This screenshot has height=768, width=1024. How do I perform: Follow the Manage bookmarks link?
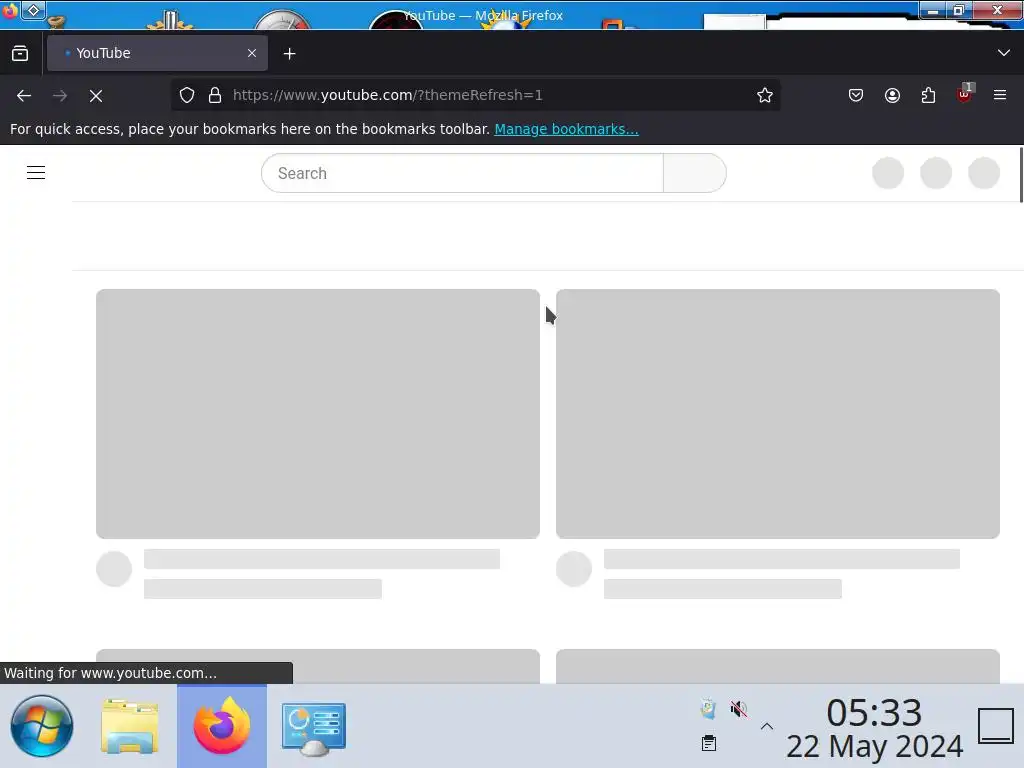(566, 129)
